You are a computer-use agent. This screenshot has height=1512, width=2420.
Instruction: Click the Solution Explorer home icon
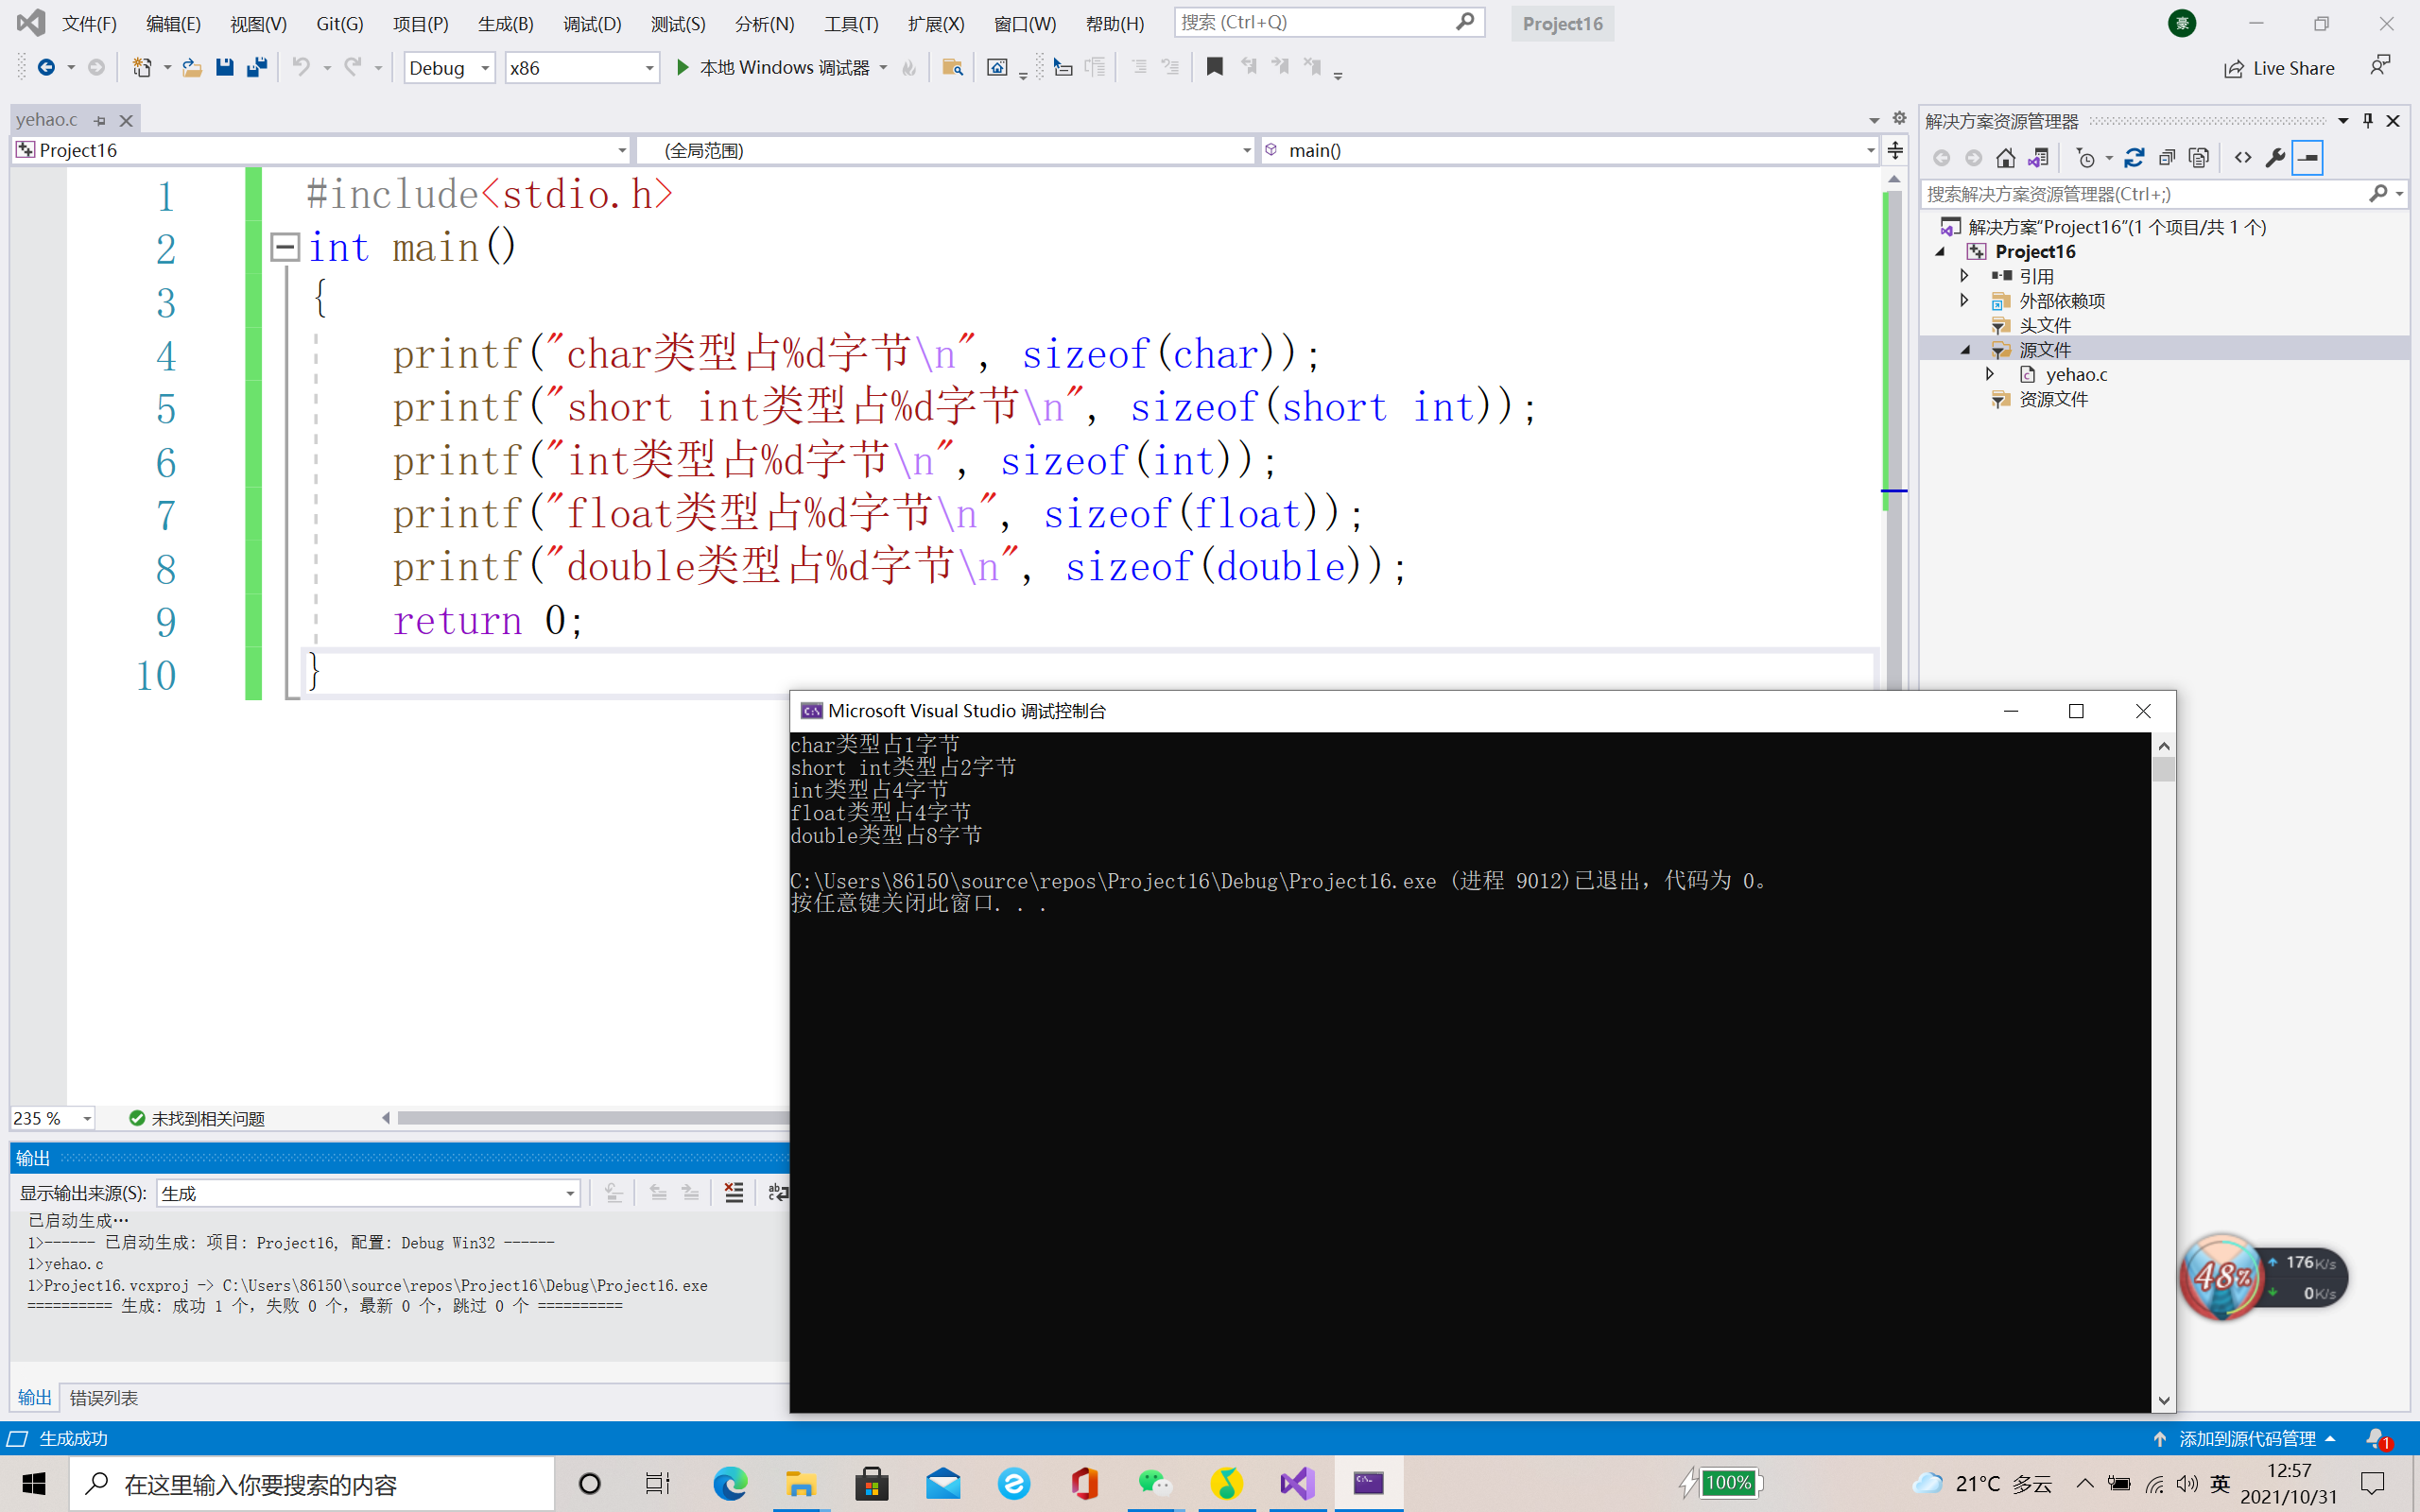(2005, 158)
